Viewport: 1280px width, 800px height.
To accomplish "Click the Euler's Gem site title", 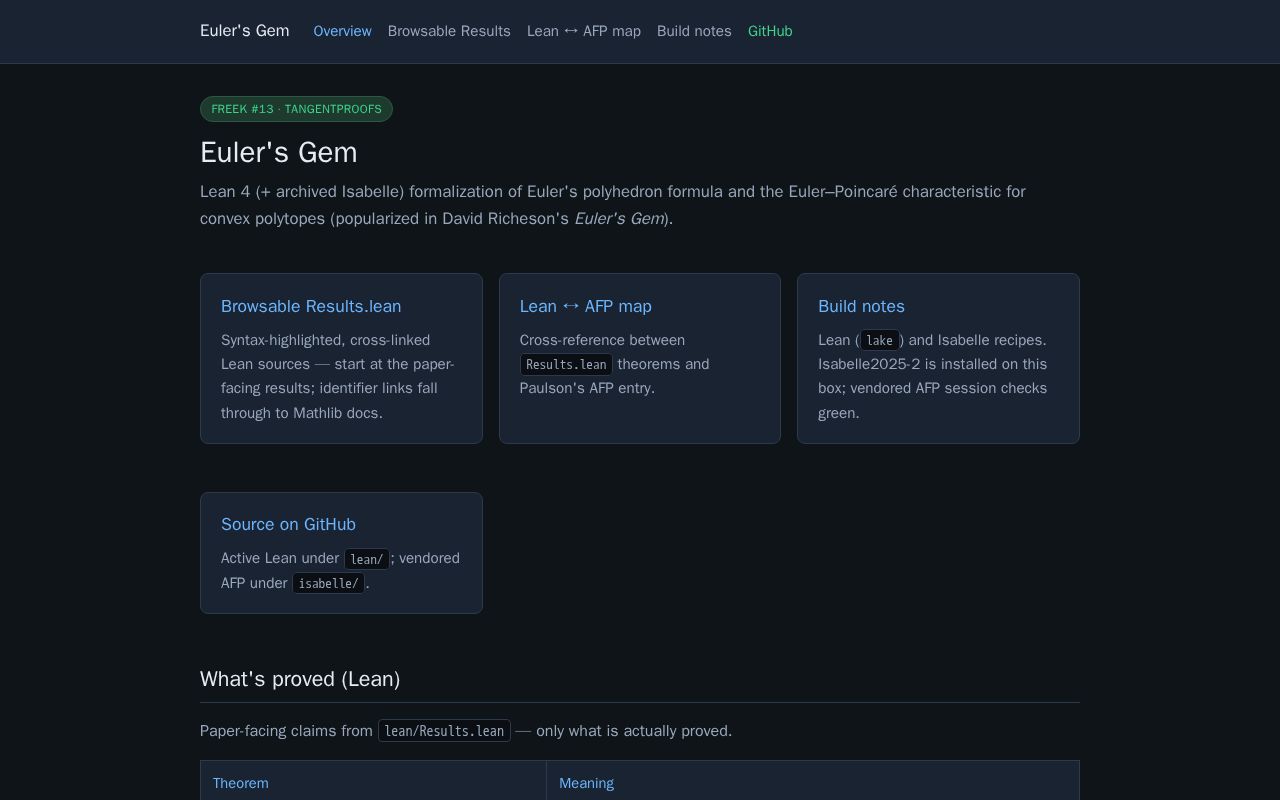I will (244, 31).
